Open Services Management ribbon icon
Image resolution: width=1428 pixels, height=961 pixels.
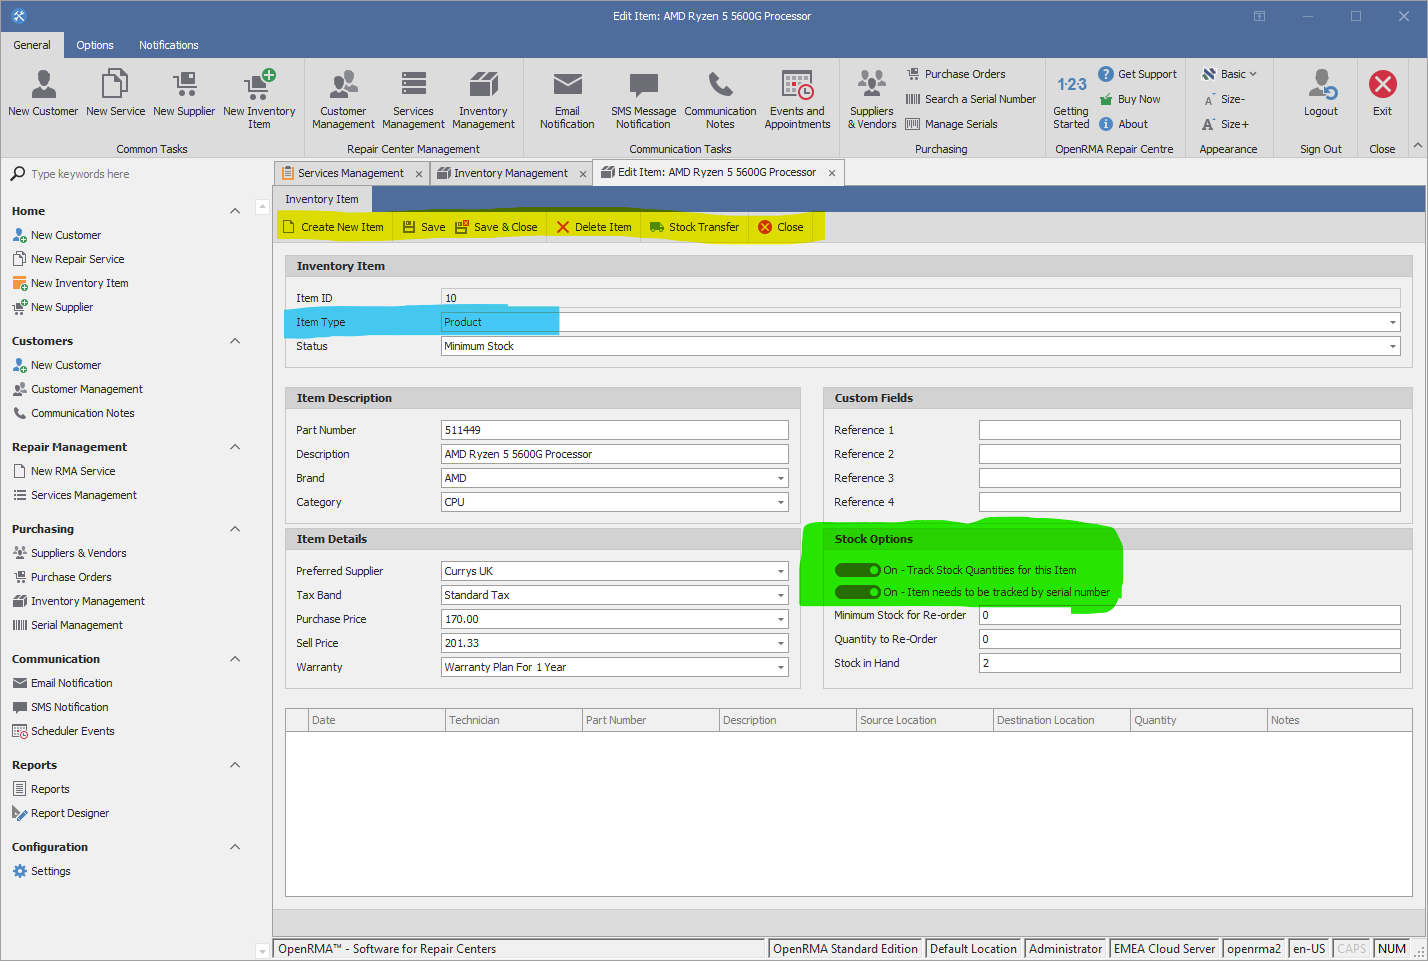[x=413, y=99]
